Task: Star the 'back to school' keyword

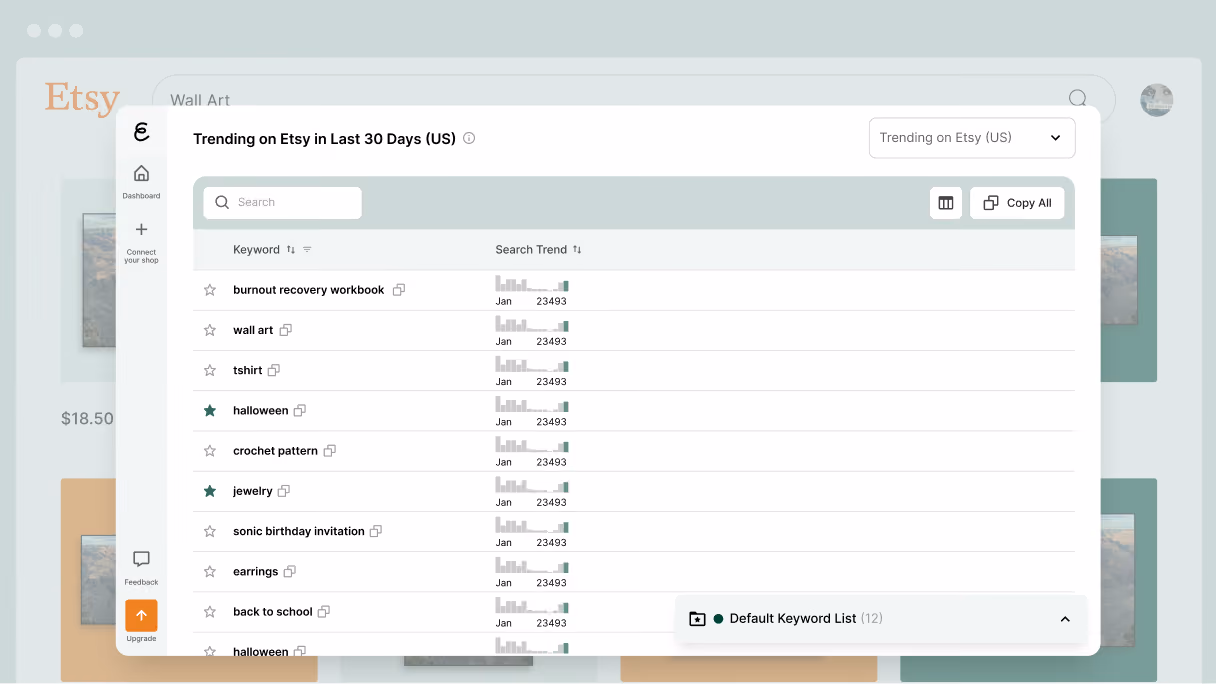Action: [210, 612]
